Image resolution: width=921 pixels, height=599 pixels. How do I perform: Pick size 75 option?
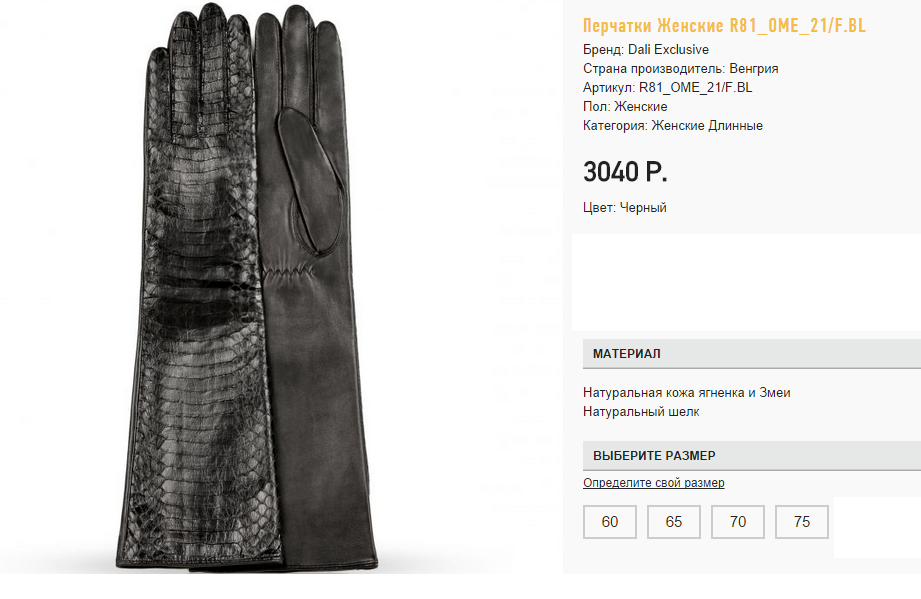(802, 521)
